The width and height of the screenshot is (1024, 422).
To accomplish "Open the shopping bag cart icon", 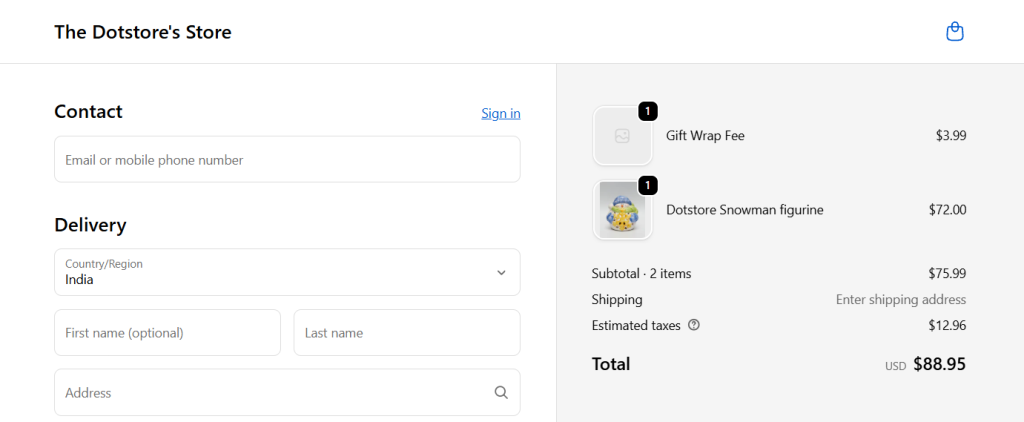I will click(954, 32).
